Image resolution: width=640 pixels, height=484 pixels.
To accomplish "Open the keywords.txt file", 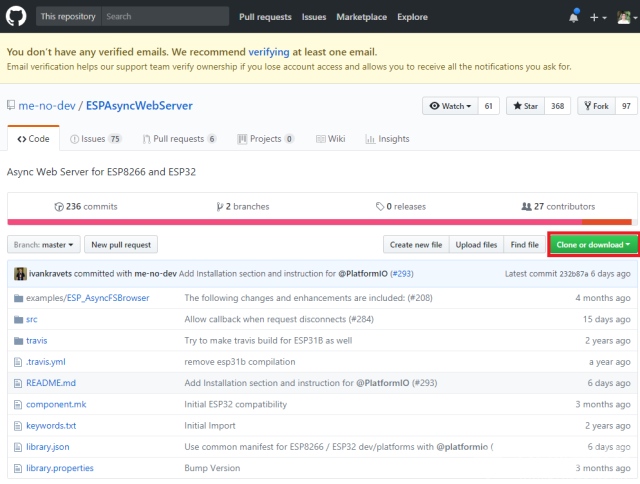I will [51, 425].
